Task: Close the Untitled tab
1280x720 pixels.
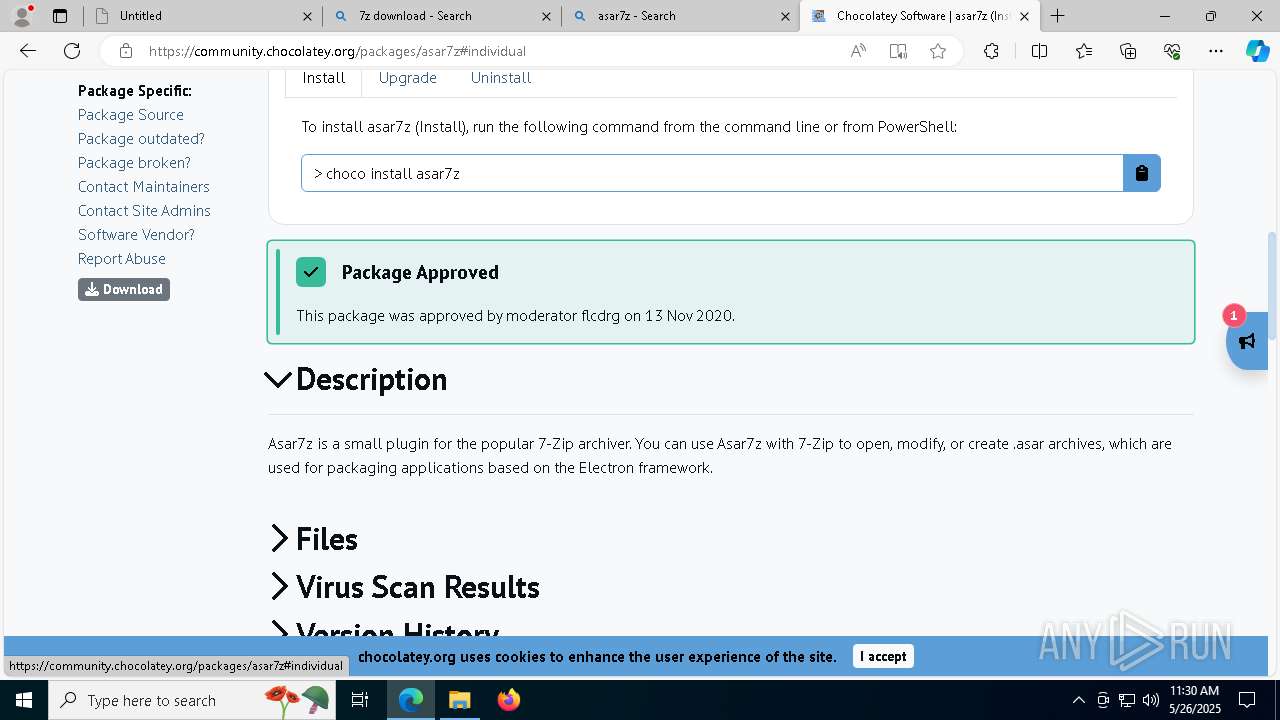Action: click(x=308, y=16)
